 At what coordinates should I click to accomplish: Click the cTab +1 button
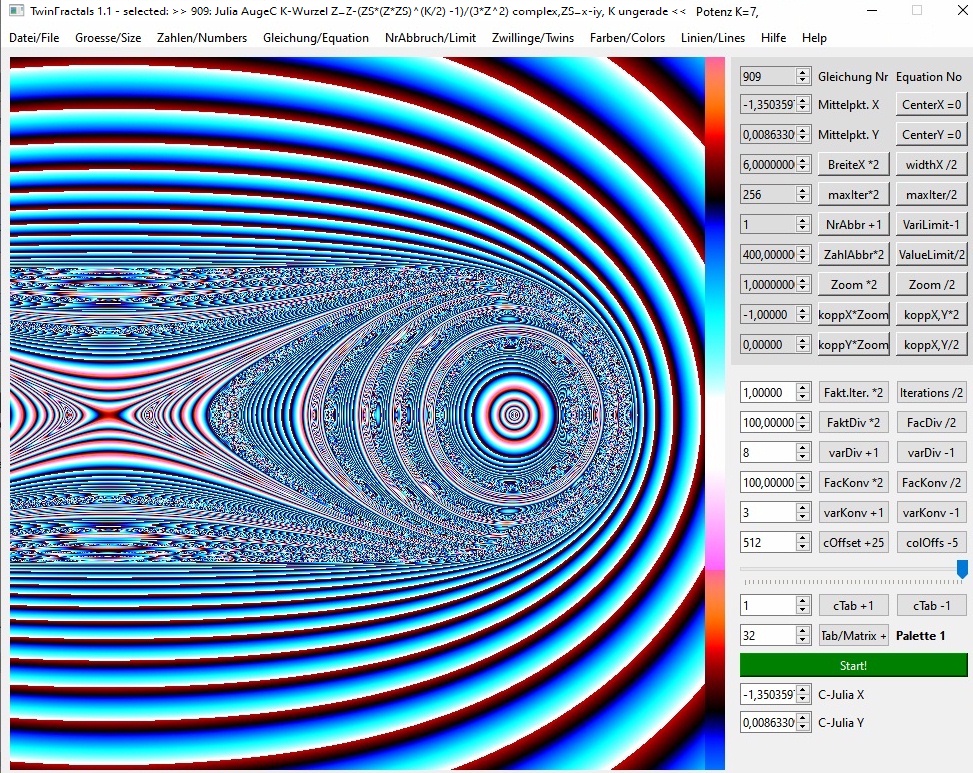point(853,605)
